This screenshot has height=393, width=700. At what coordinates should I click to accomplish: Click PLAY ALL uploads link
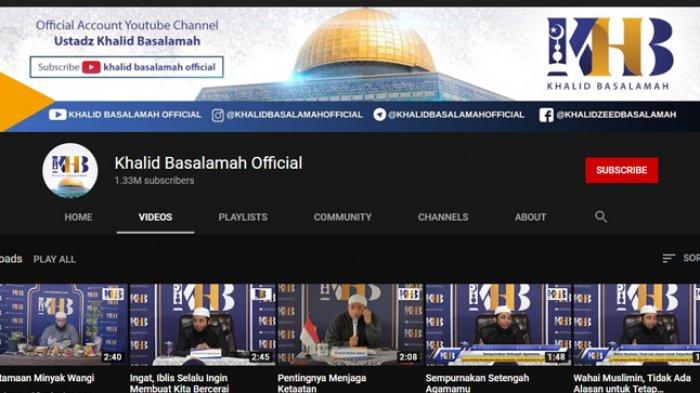(54, 259)
